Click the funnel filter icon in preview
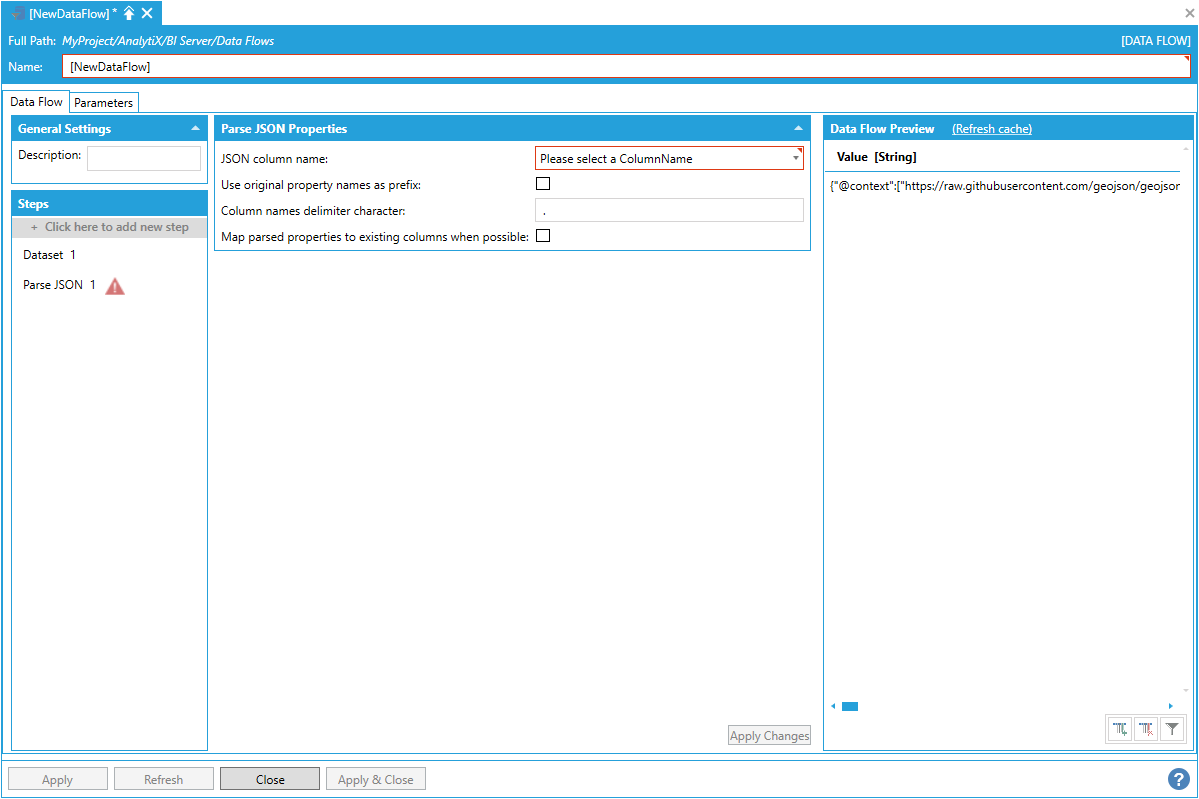 click(x=1172, y=730)
